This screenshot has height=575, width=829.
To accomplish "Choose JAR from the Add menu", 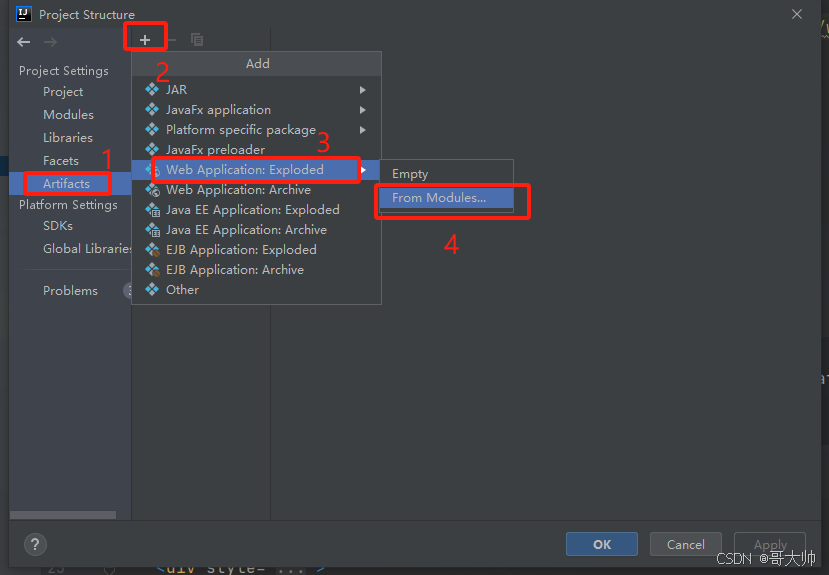I will 256,89.
